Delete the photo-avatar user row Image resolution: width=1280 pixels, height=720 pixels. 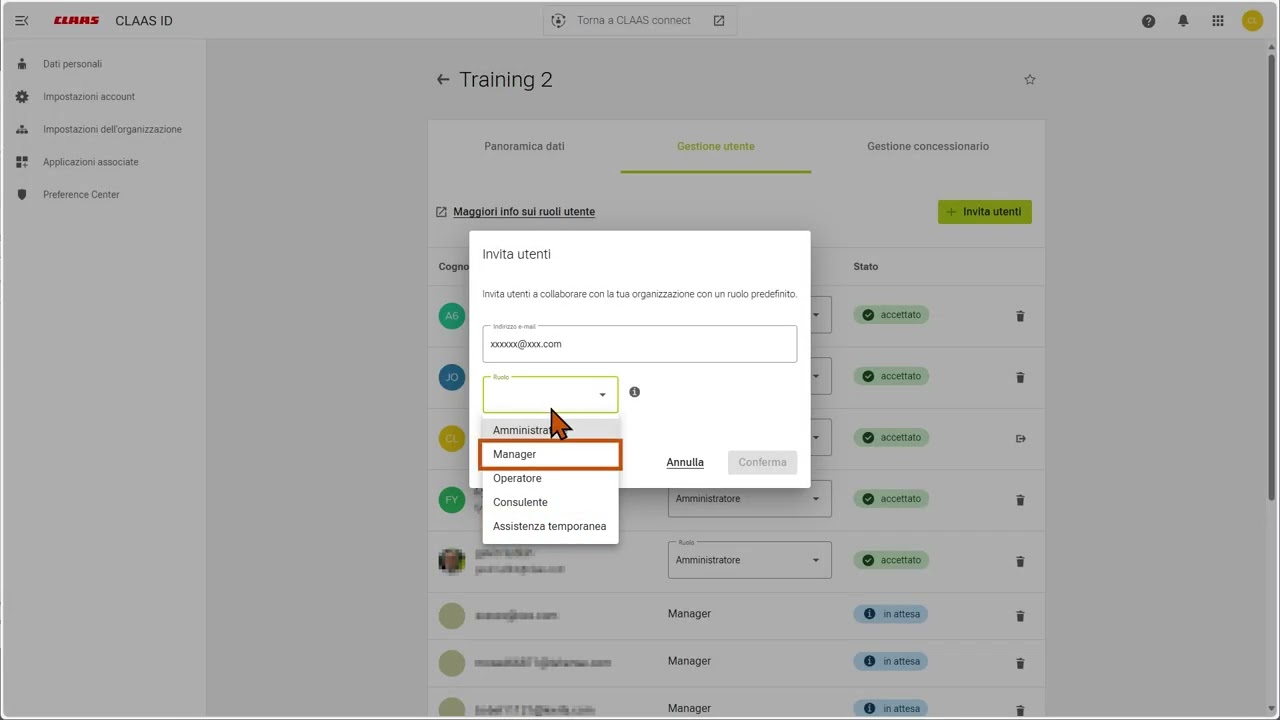(1020, 561)
